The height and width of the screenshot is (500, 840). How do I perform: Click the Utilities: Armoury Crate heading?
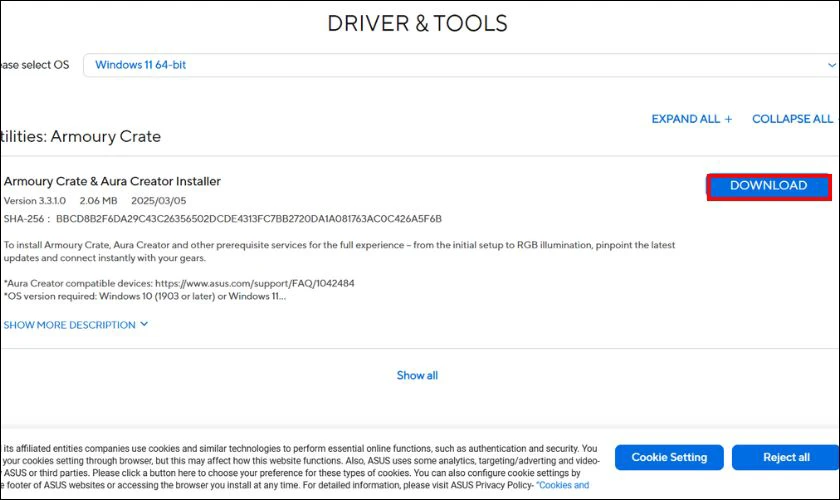coord(80,136)
